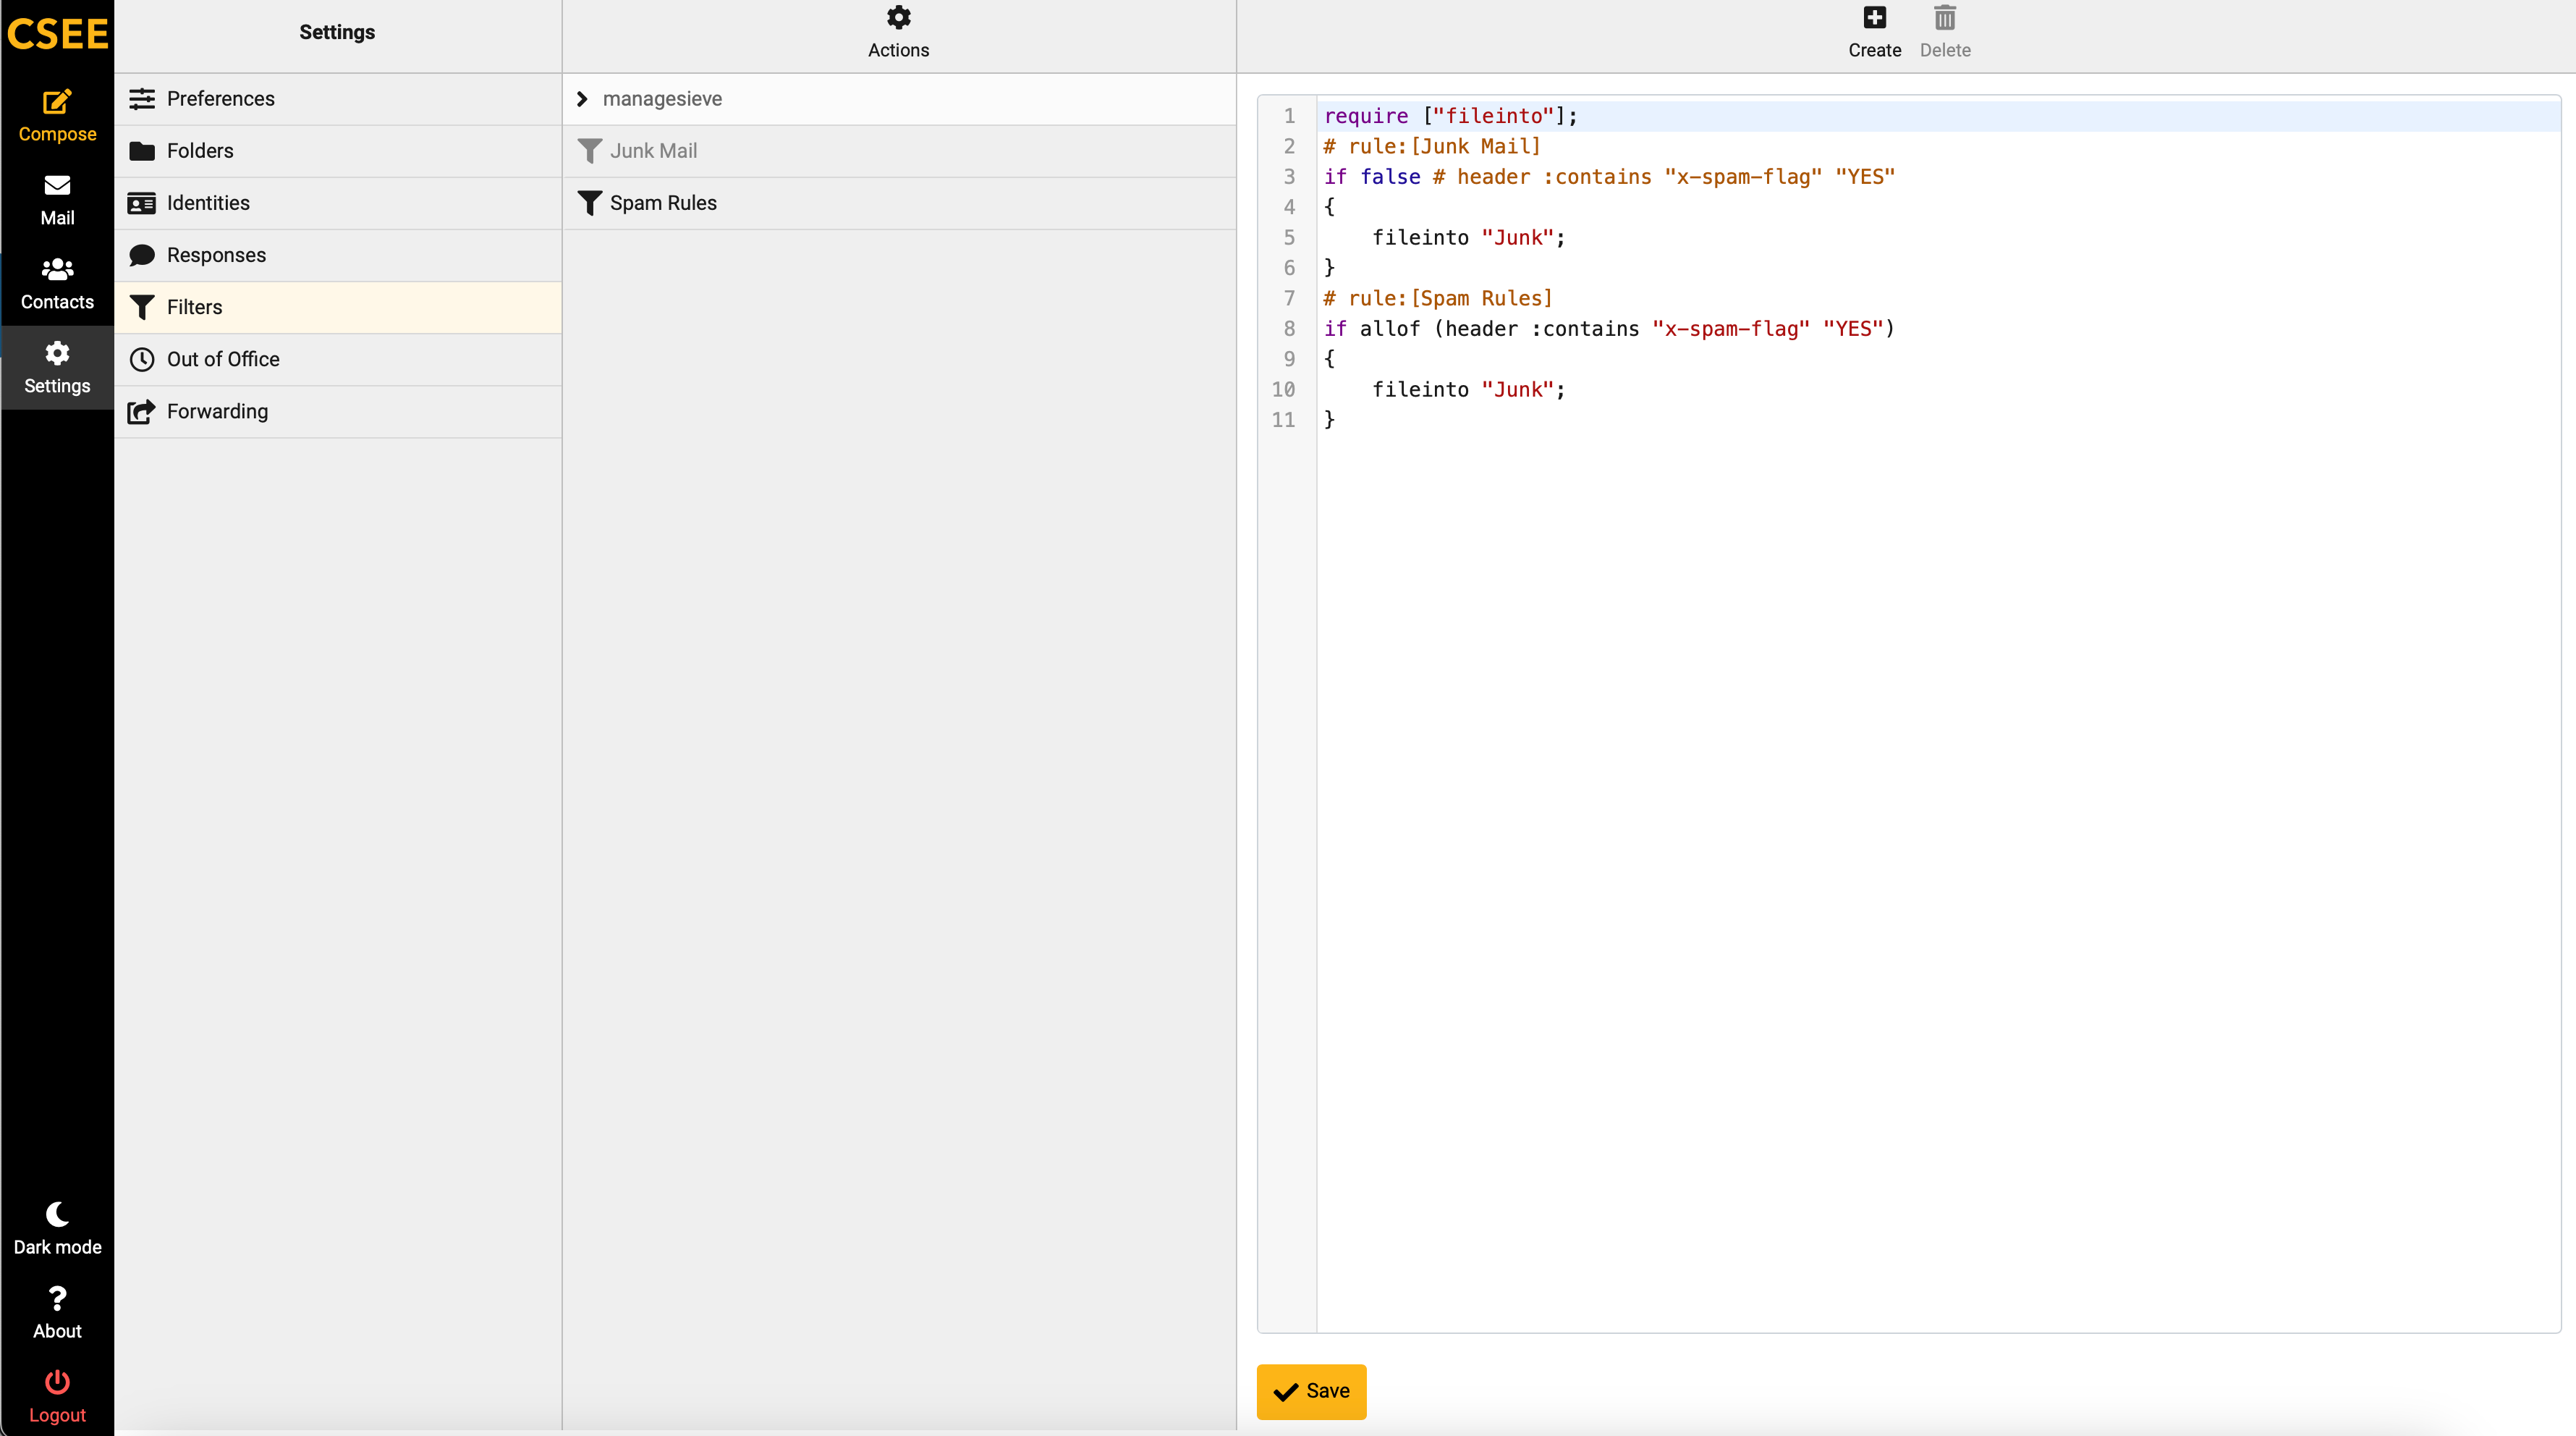
Task: Click the Responses speech bubble icon
Action: (x=142, y=255)
